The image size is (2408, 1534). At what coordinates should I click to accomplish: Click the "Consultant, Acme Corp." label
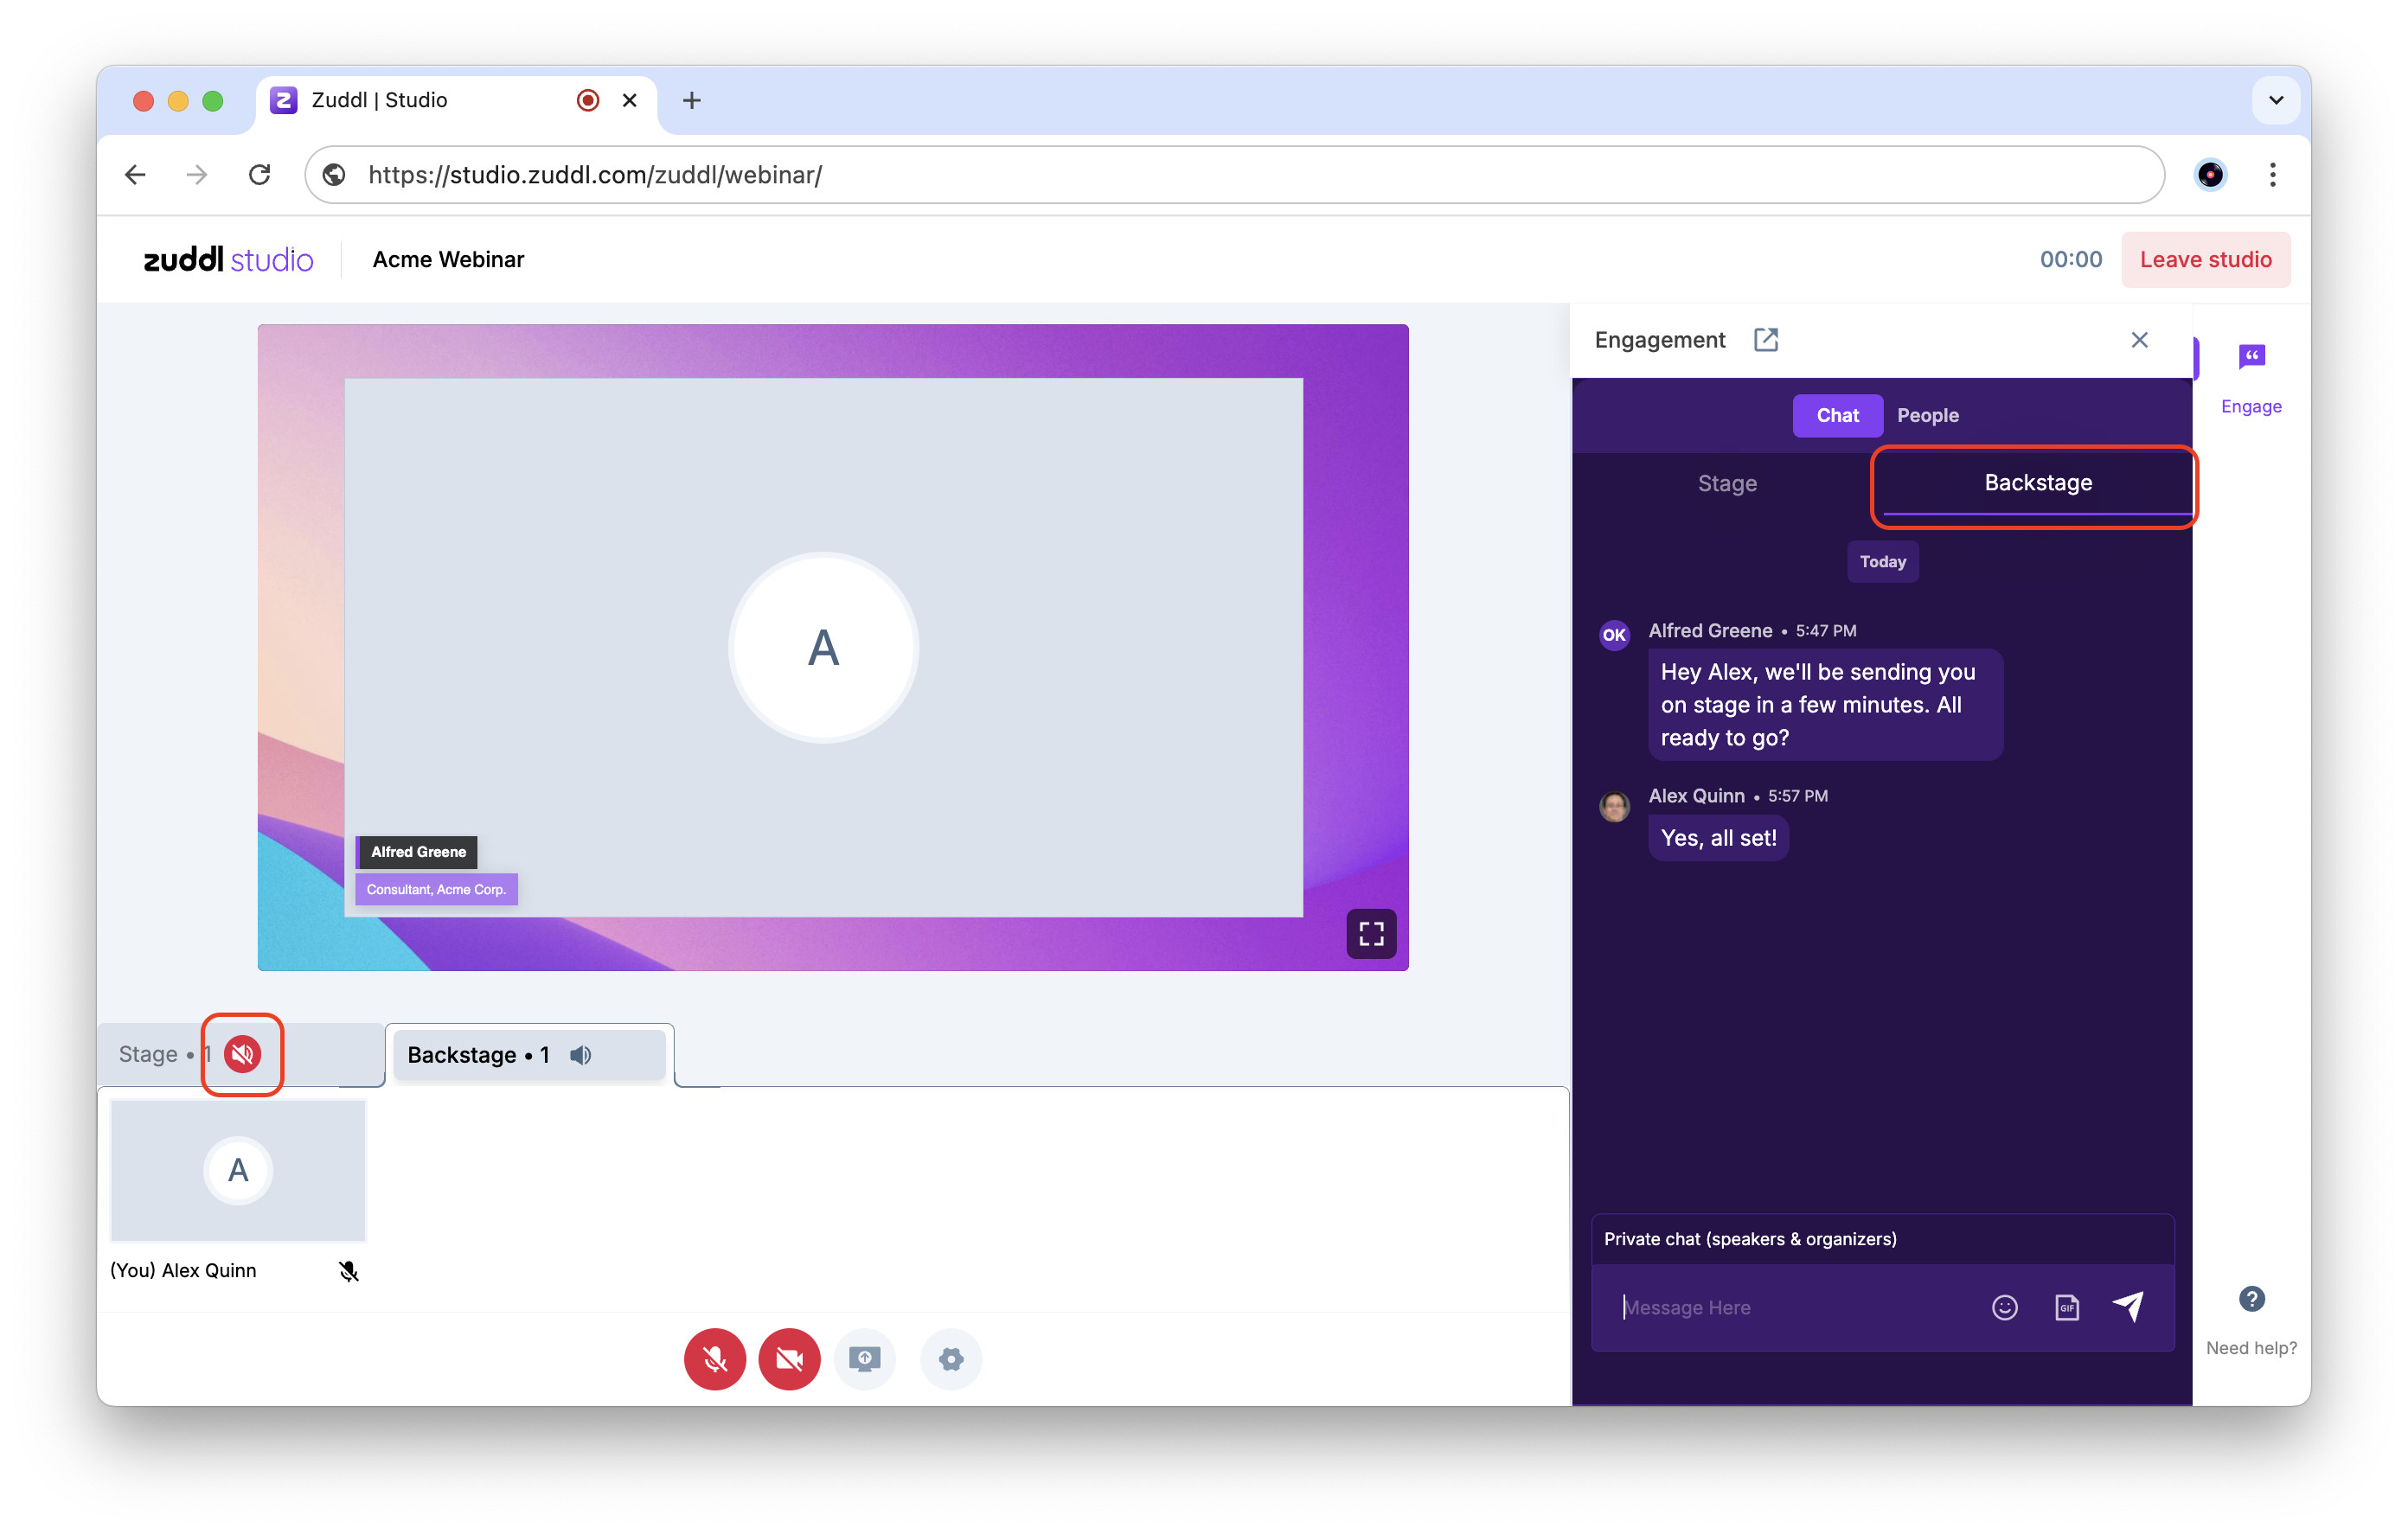pyautogui.click(x=436, y=889)
